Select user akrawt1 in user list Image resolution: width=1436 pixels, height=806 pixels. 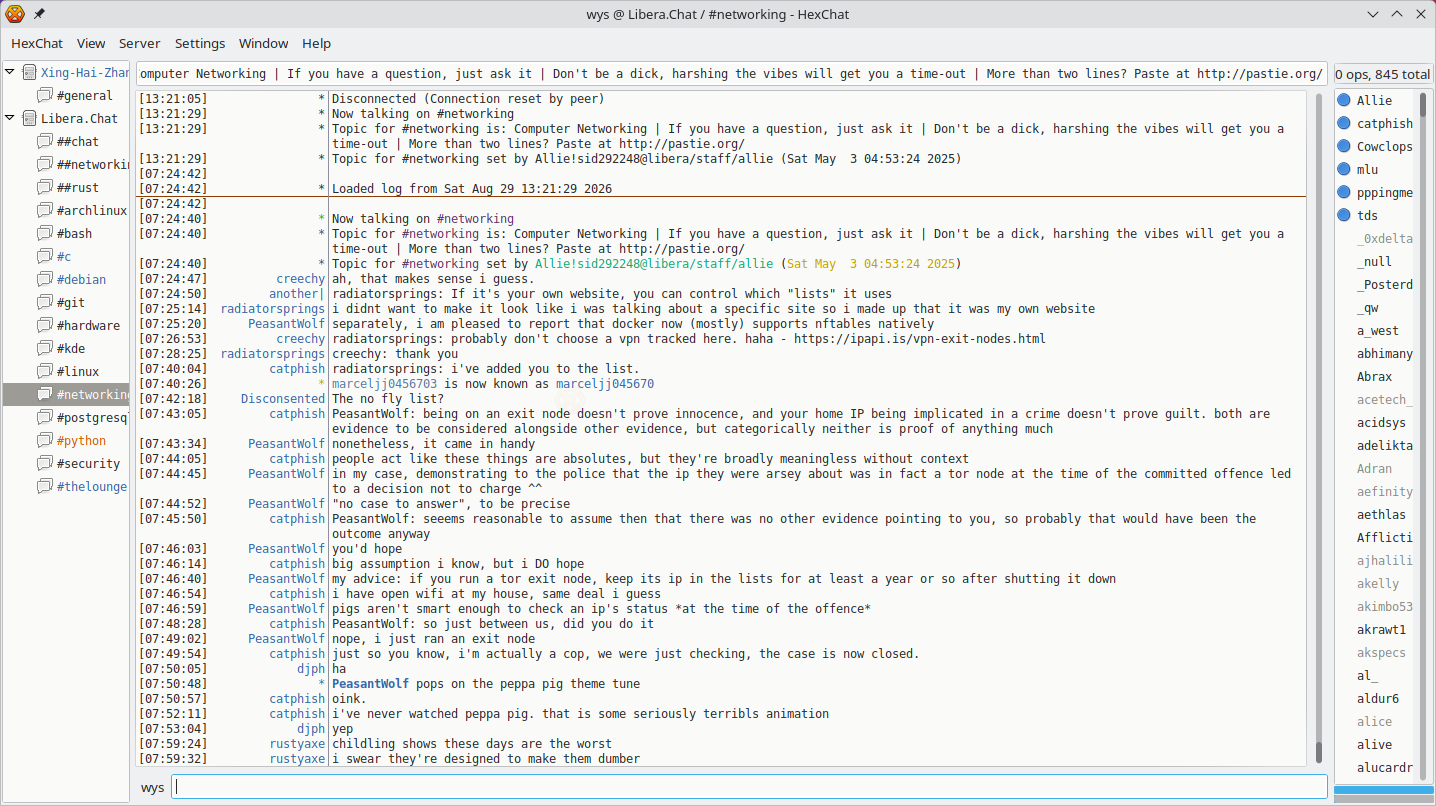coord(1382,629)
